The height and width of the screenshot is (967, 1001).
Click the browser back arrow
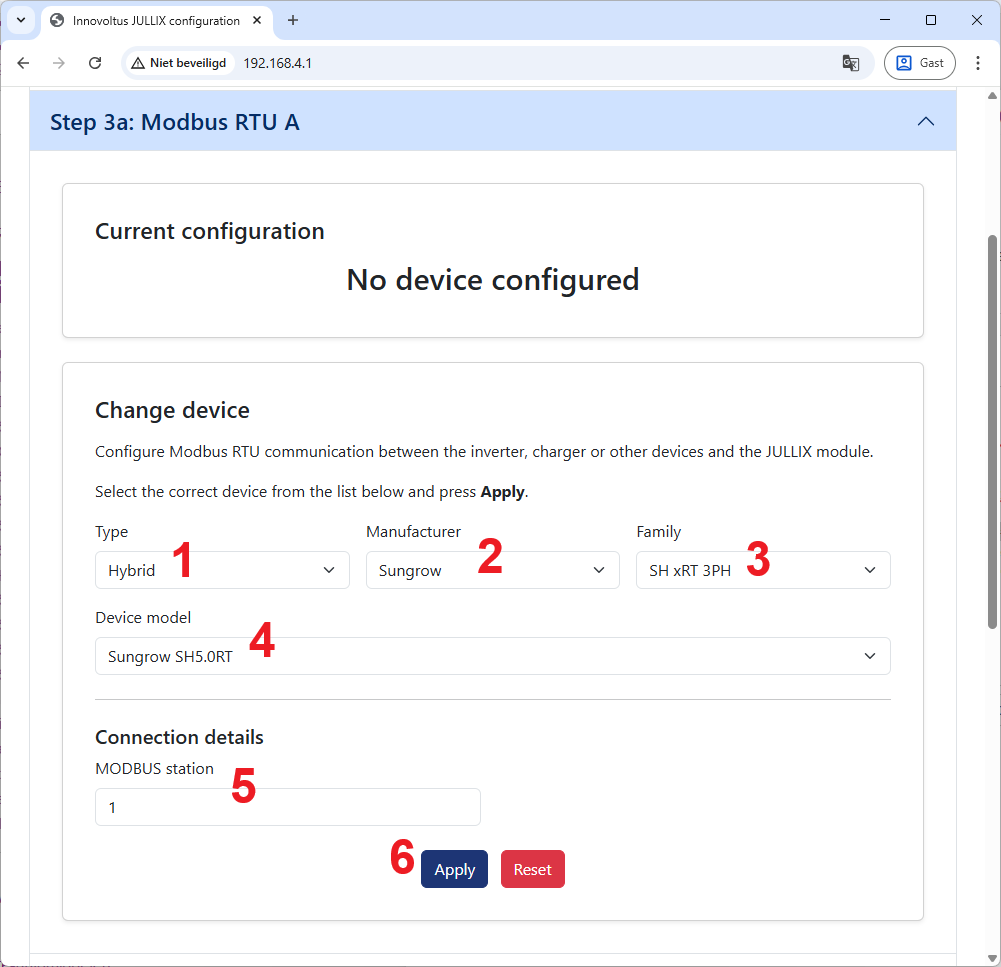click(x=24, y=63)
